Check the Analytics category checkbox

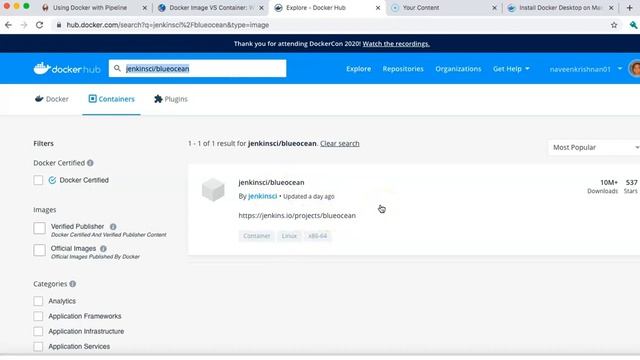click(x=38, y=301)
